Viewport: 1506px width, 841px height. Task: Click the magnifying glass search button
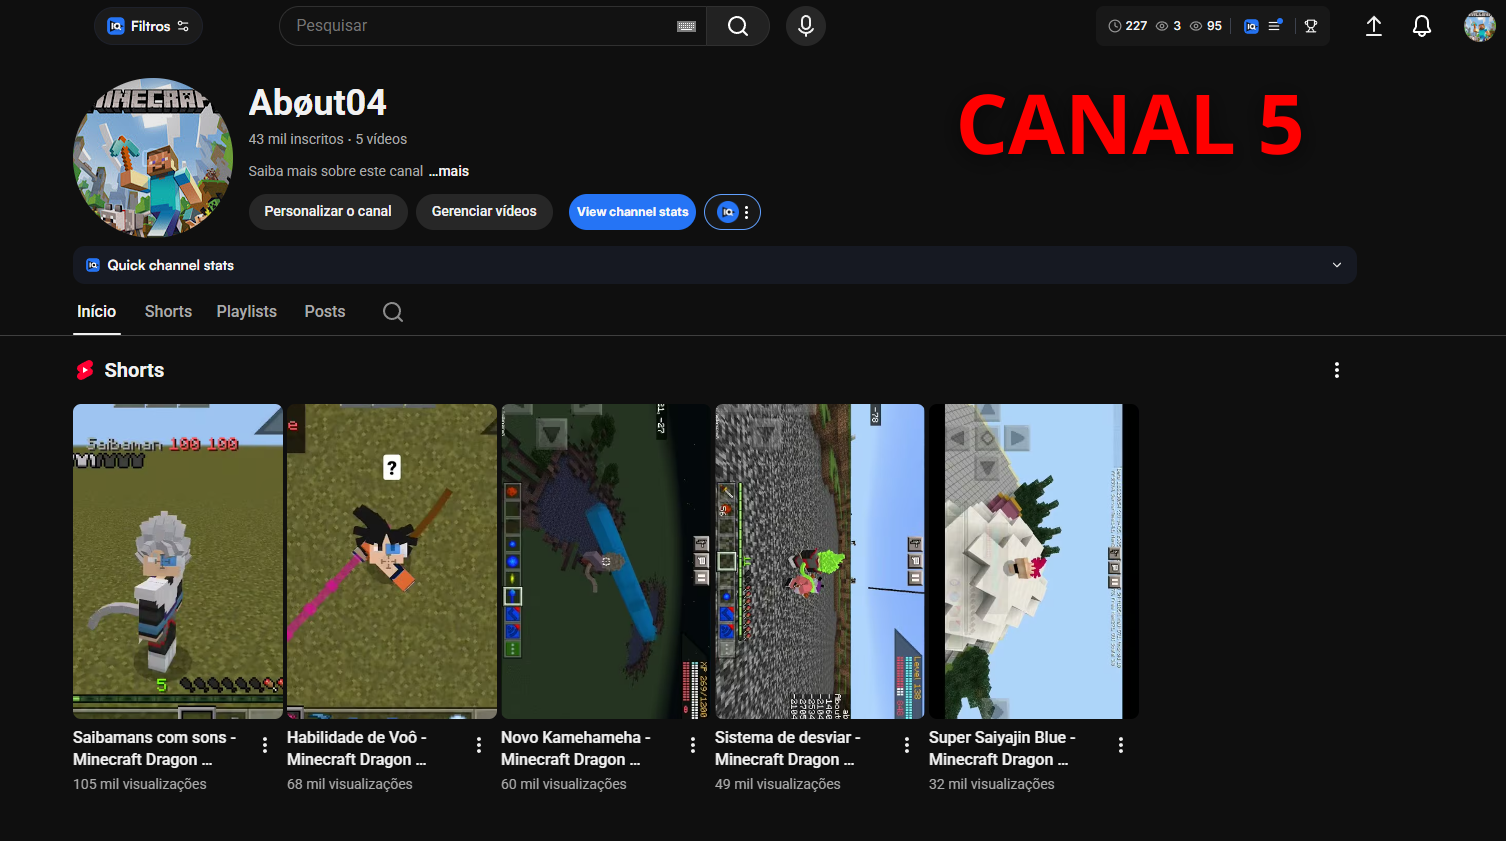point(737,26)
